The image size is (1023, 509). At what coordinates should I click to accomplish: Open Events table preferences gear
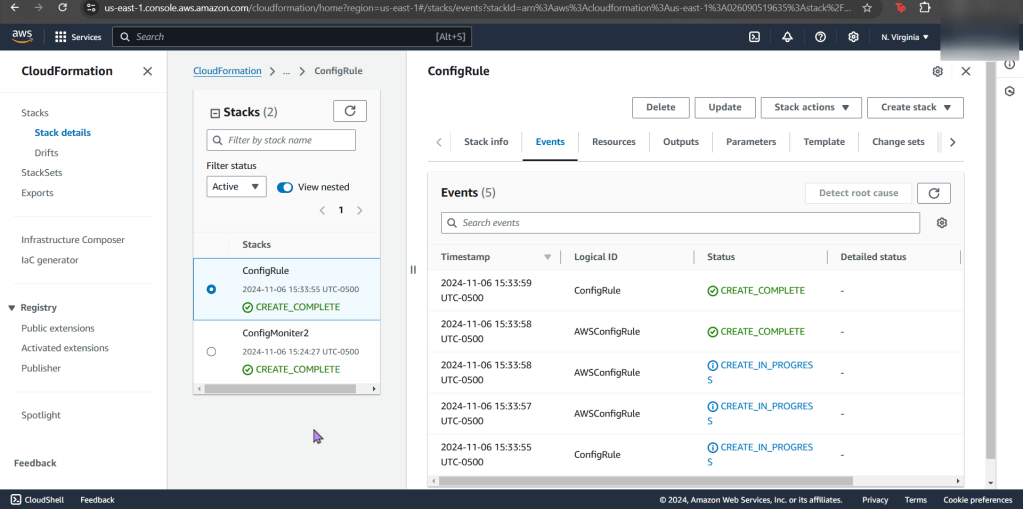(941, 223)
